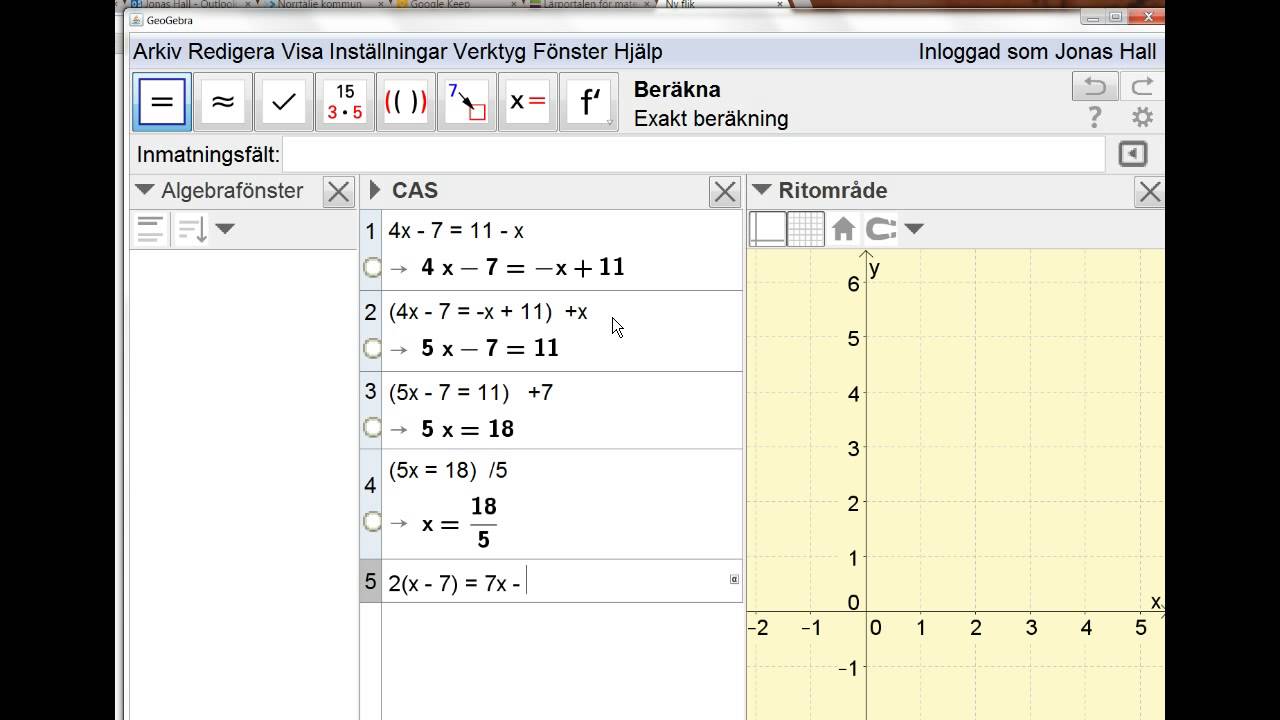Click the output '5 x = 18'
This screenshot has height=720, width=1280.
(467, 429)
